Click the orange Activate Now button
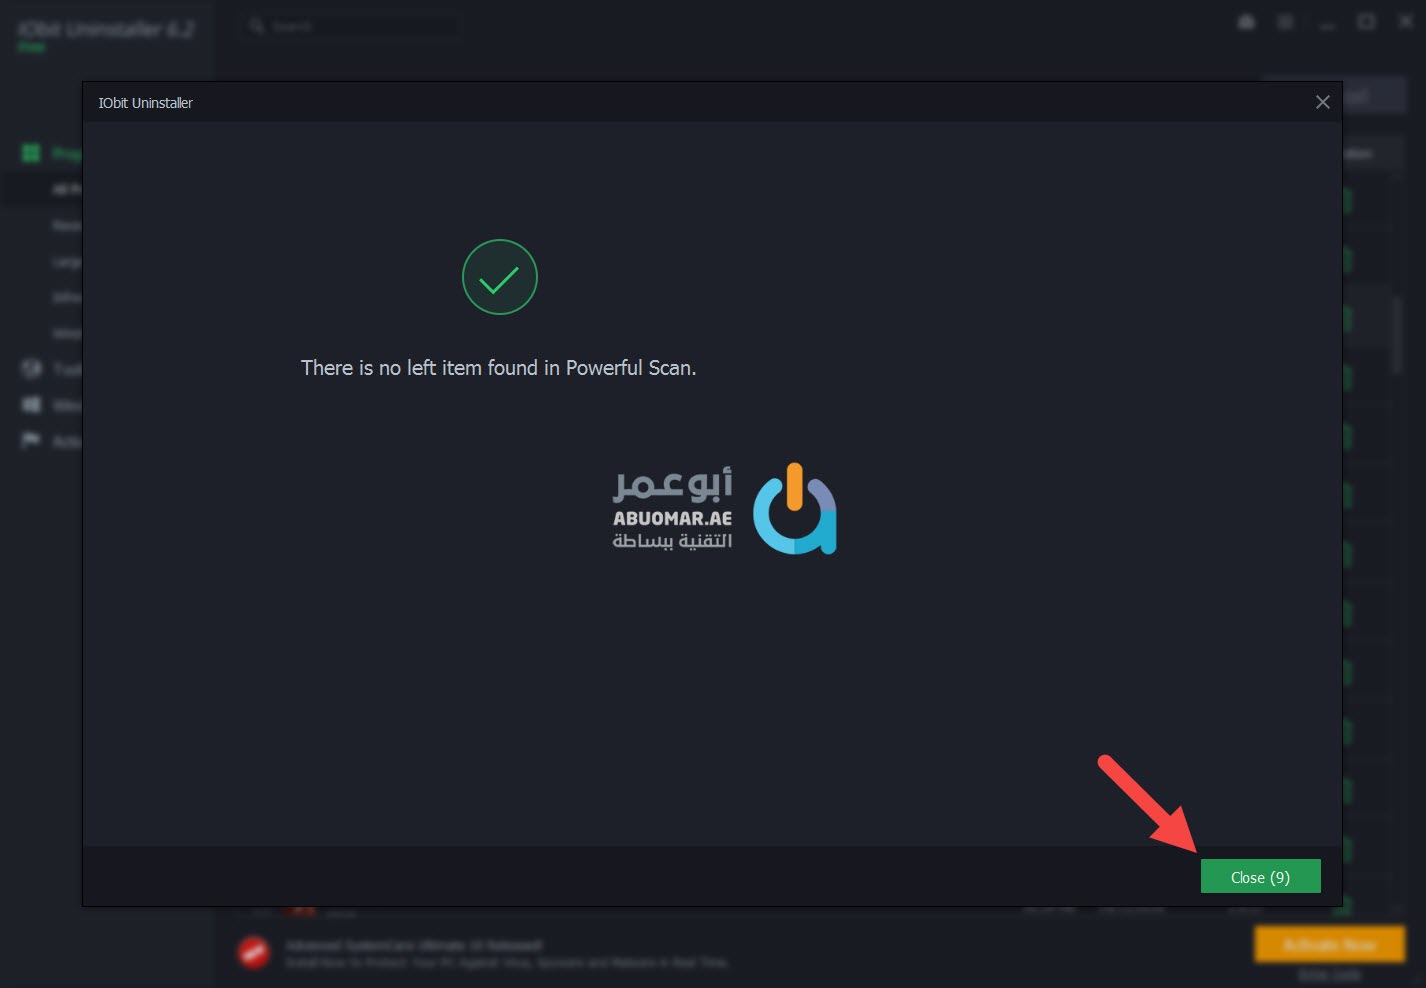 click(x=1329, y=944)
